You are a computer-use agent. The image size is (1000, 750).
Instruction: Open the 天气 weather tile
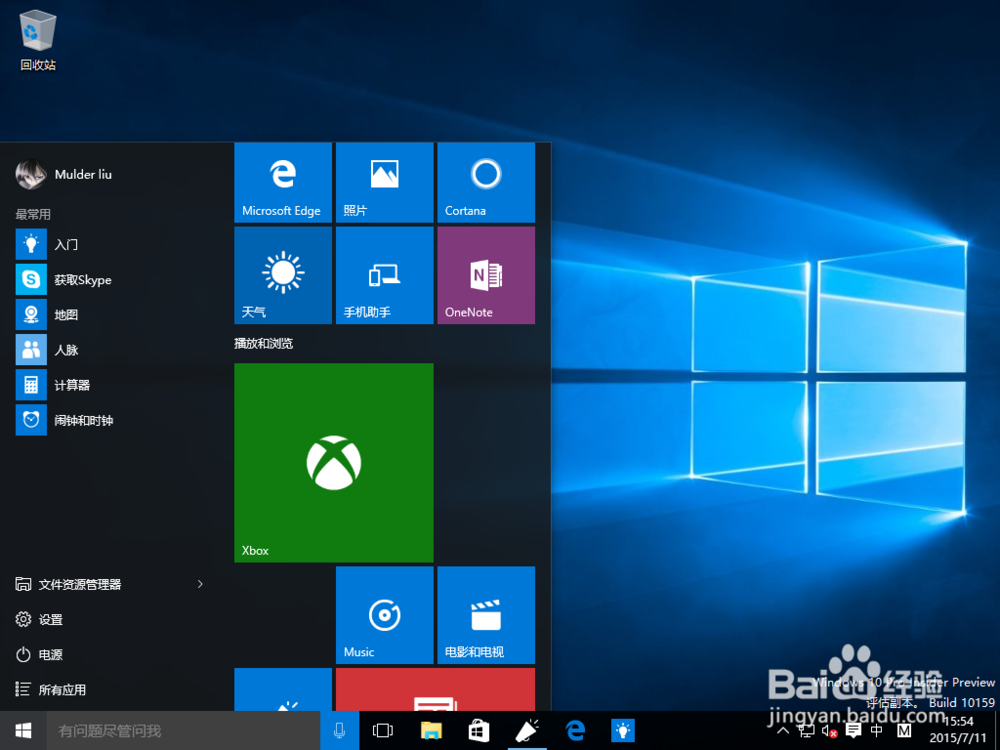tap(283, 276)
